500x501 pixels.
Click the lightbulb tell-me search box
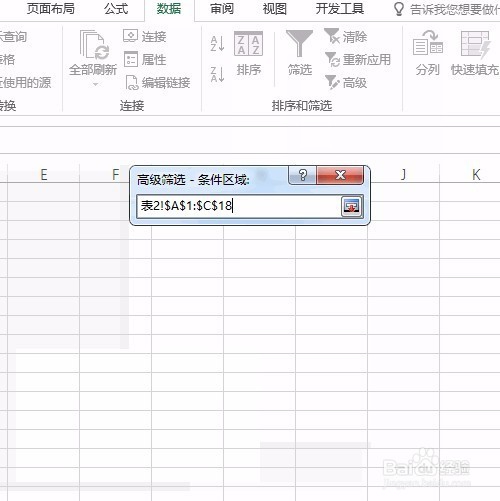pos(447,9)
